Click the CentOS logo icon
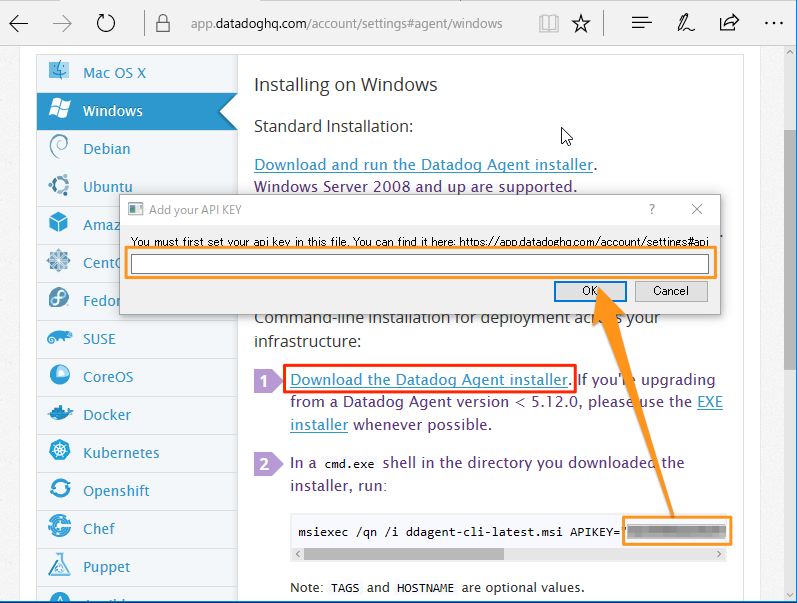Screen dimensions: 797x603 [x=59, y=260]
